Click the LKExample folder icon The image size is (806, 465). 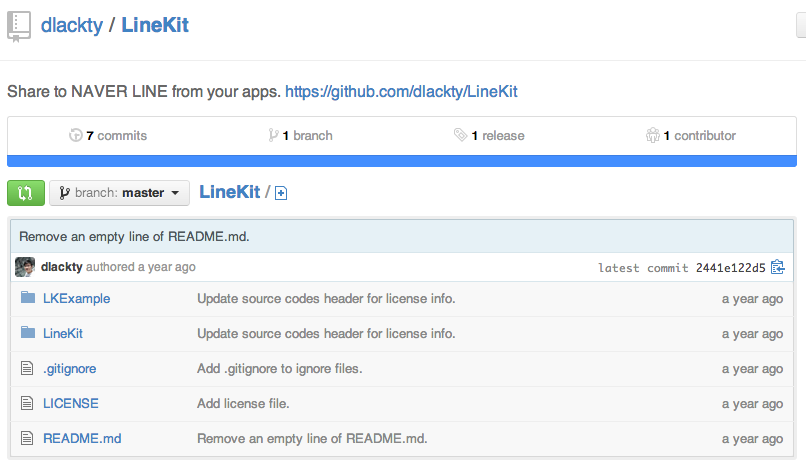pyautogui.click(x=28, y=297)
